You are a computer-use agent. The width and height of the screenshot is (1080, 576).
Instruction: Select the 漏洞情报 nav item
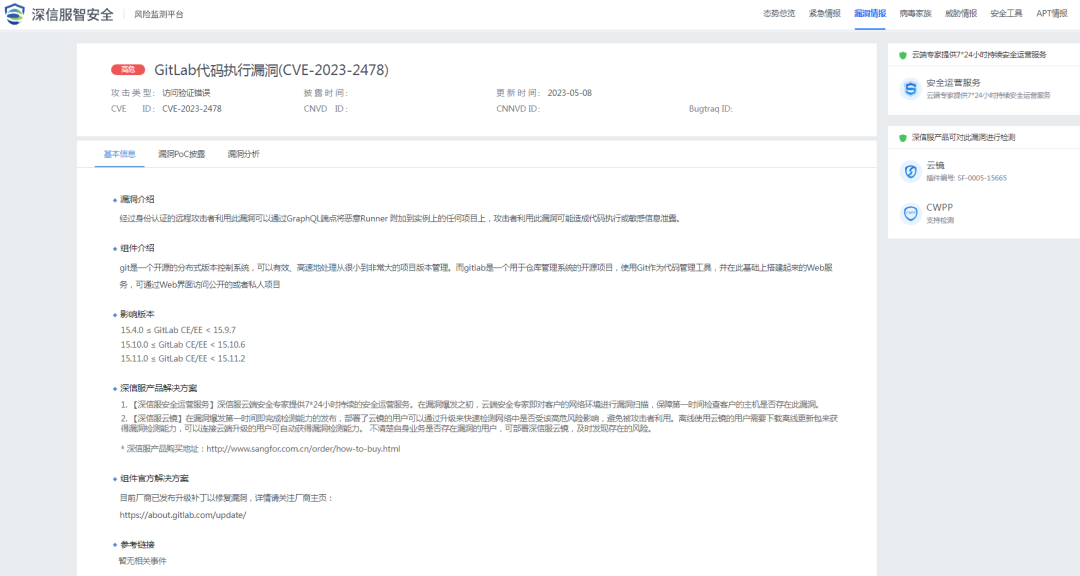(x=870, y=14)
